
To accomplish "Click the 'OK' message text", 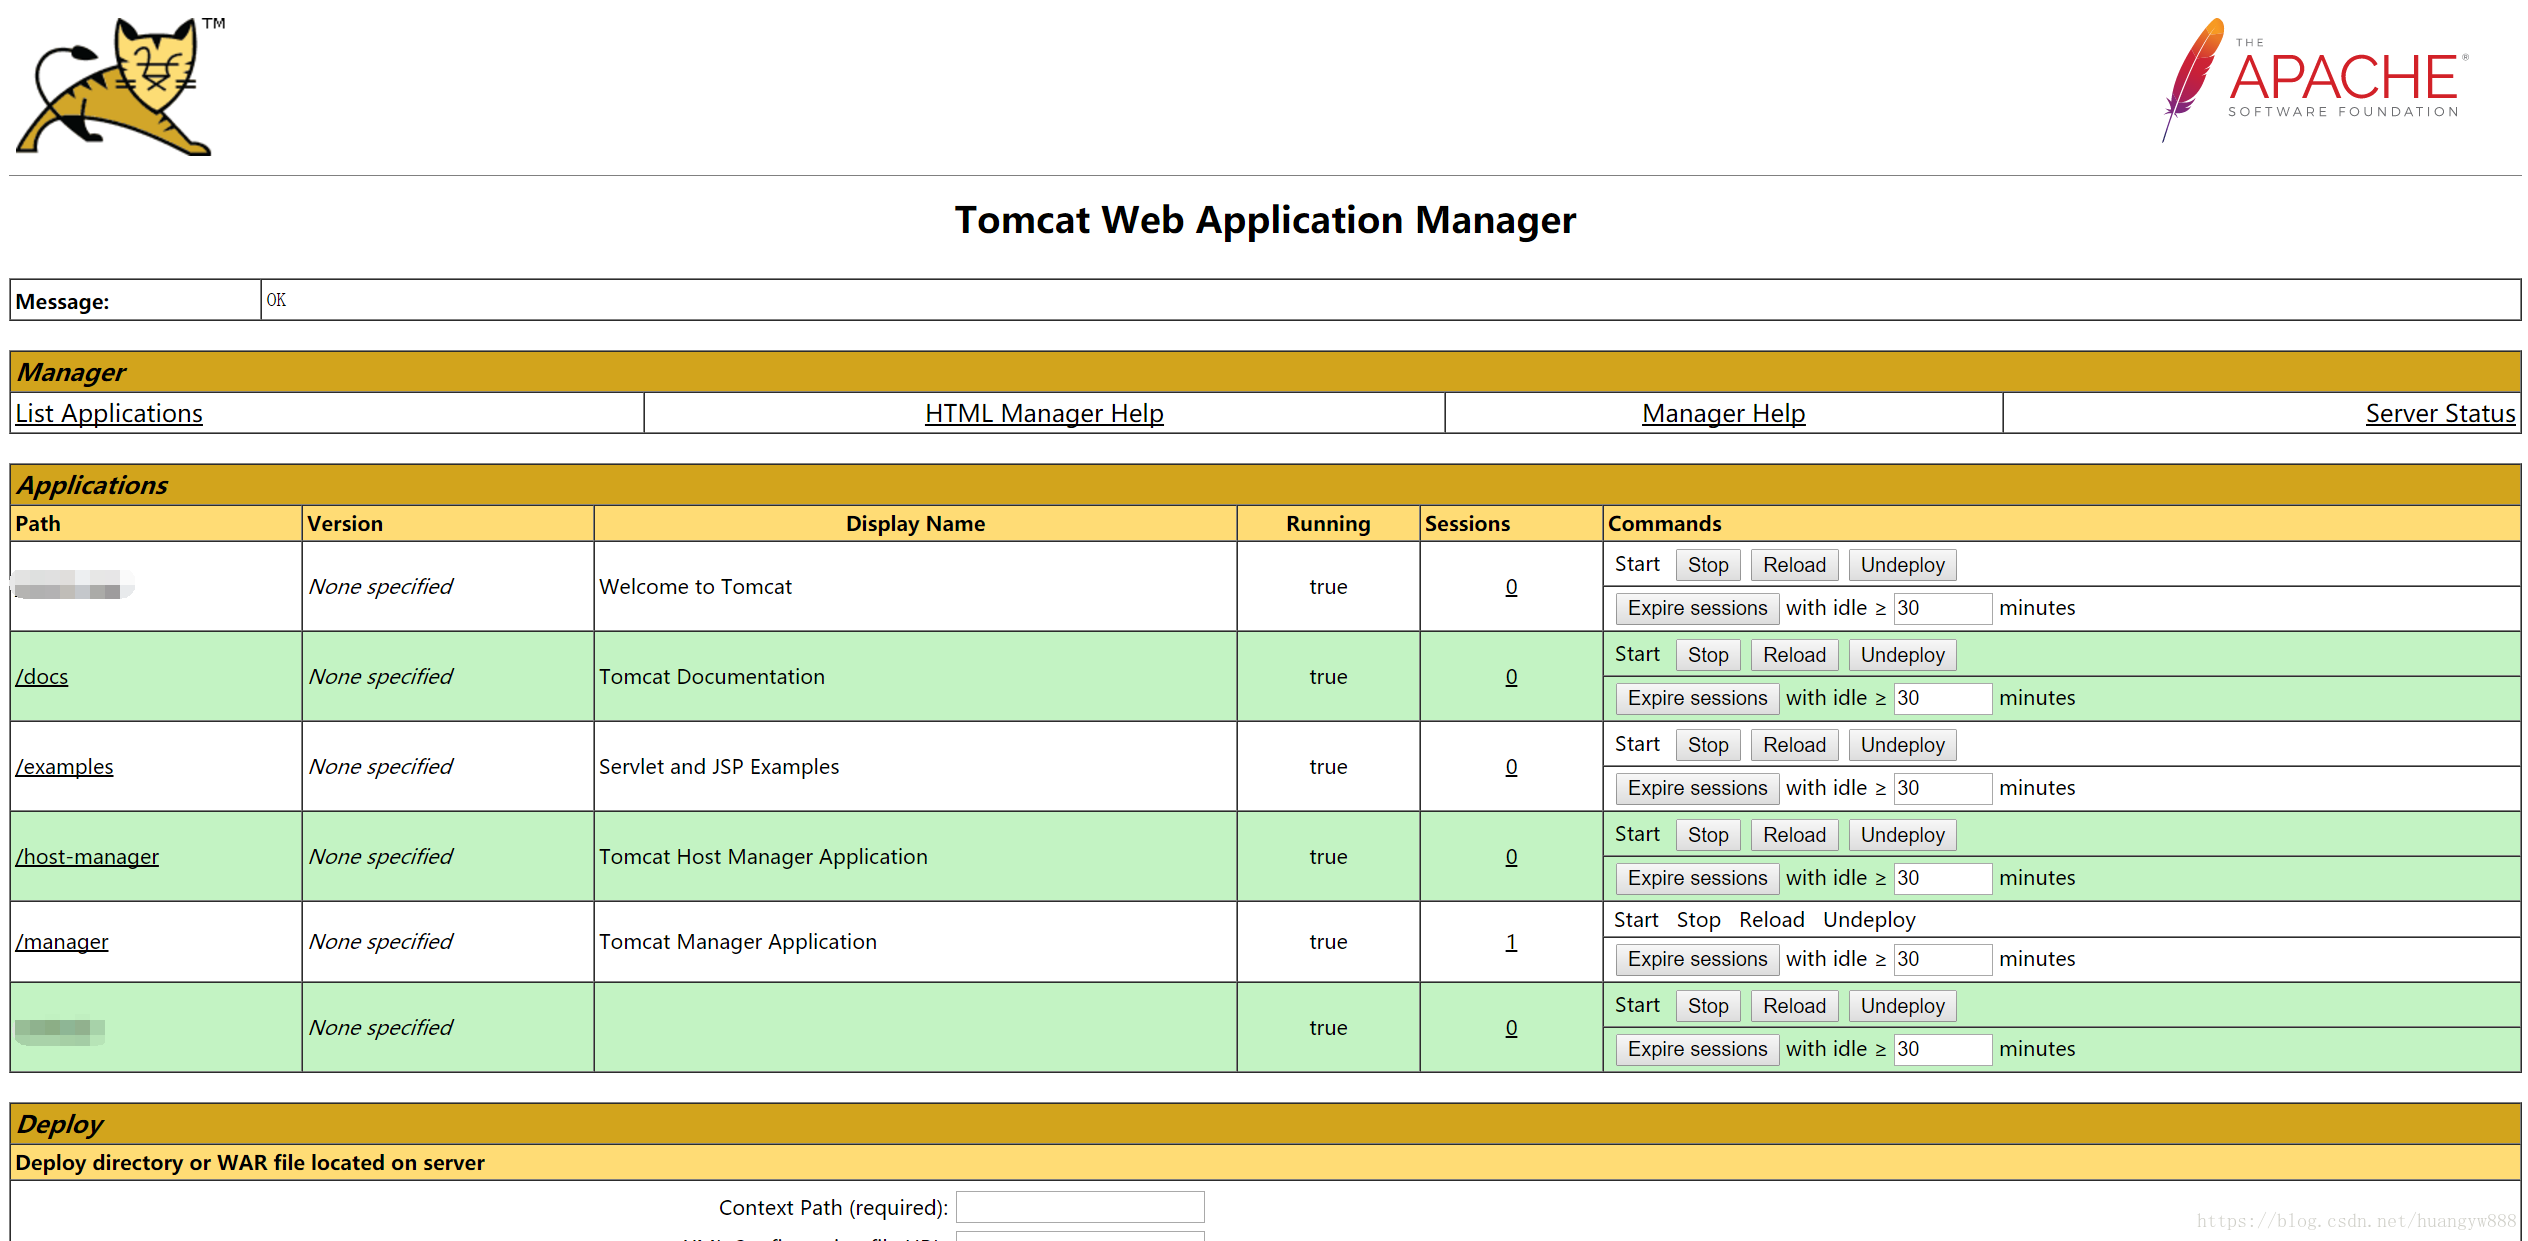I will click(x=276, y=300).
